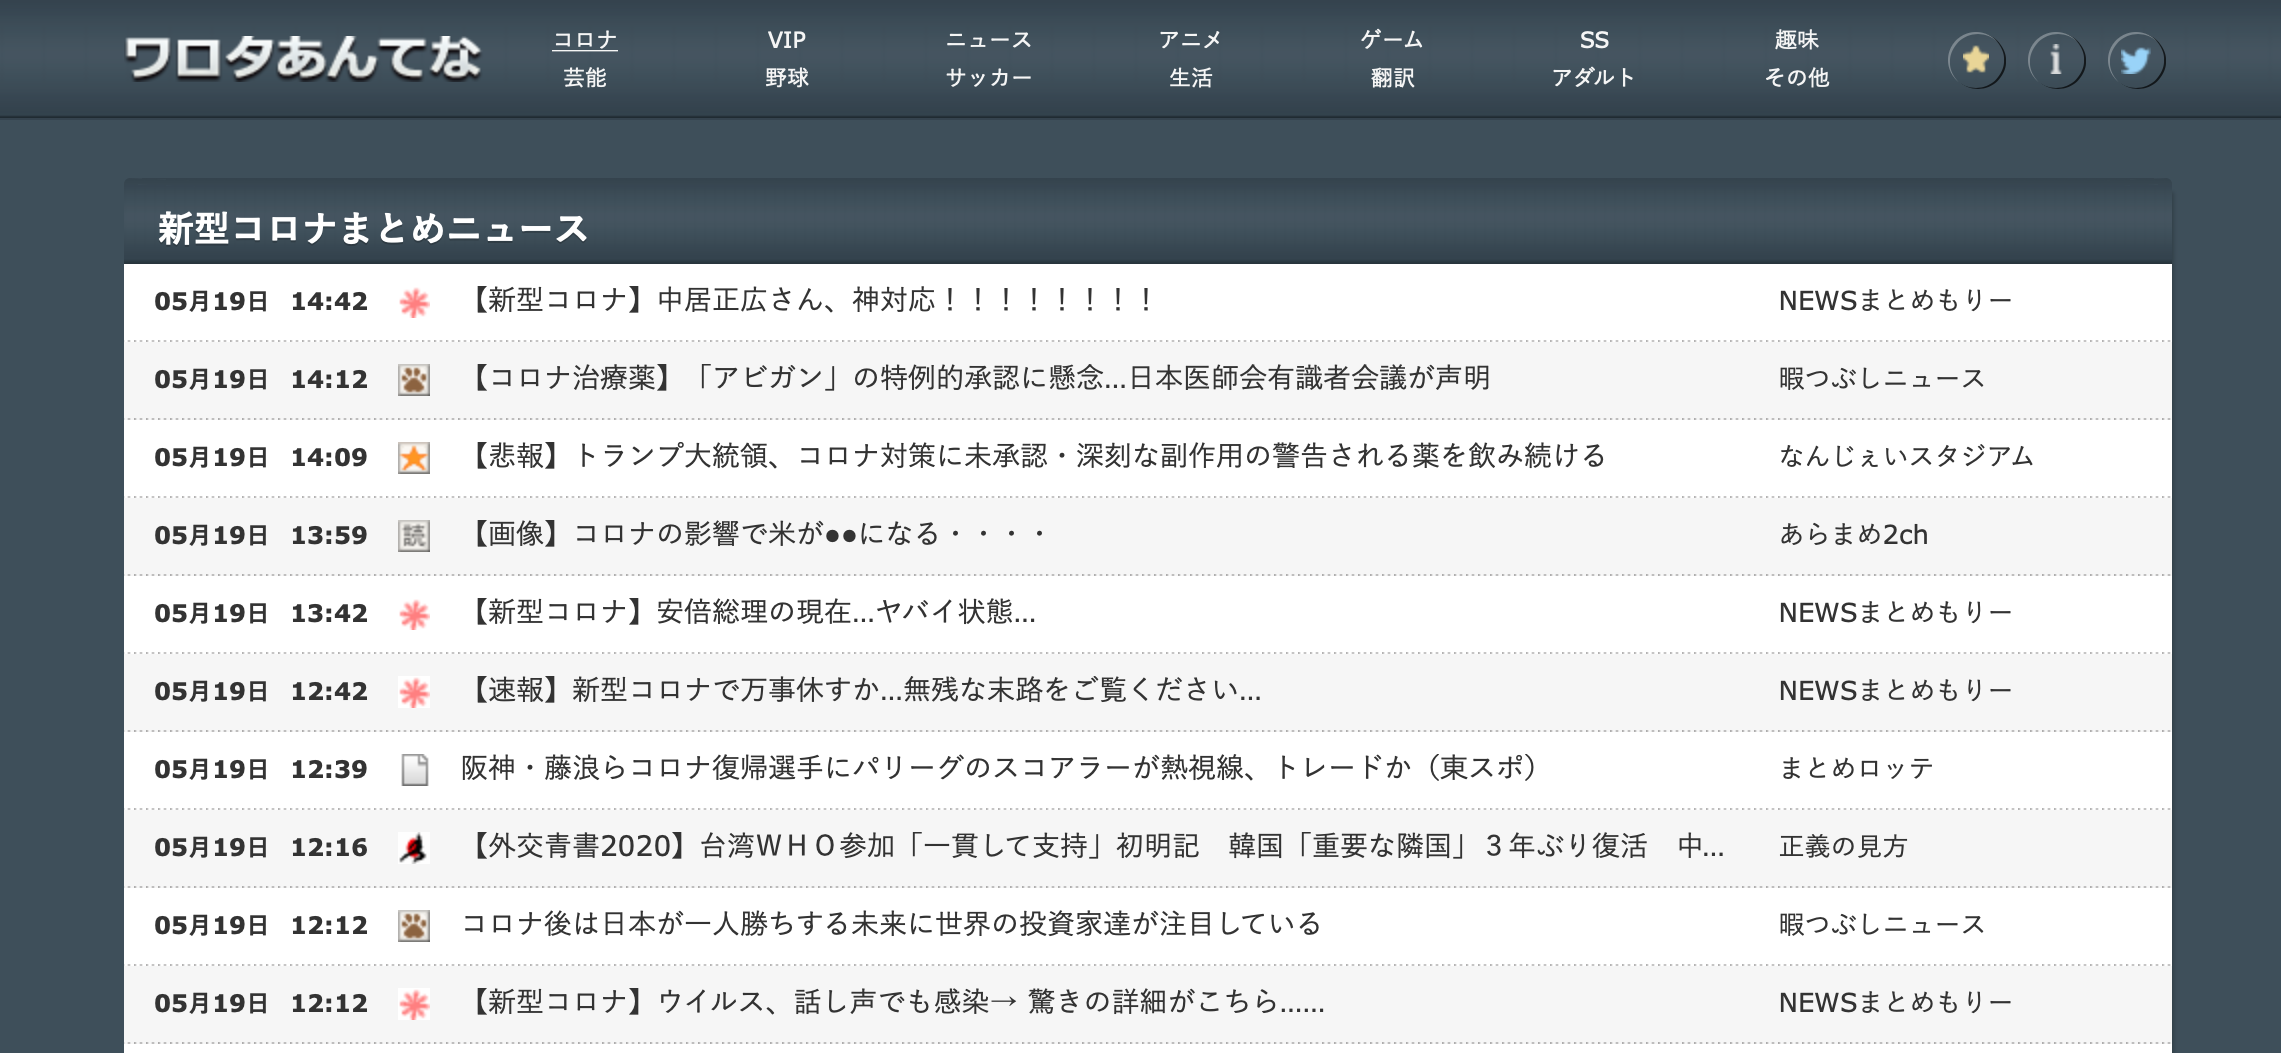Click なんじぇいスタジアム source link
This screenshot has height=1053, width=2281.
pyautogui.click(x=1906, y=456)
